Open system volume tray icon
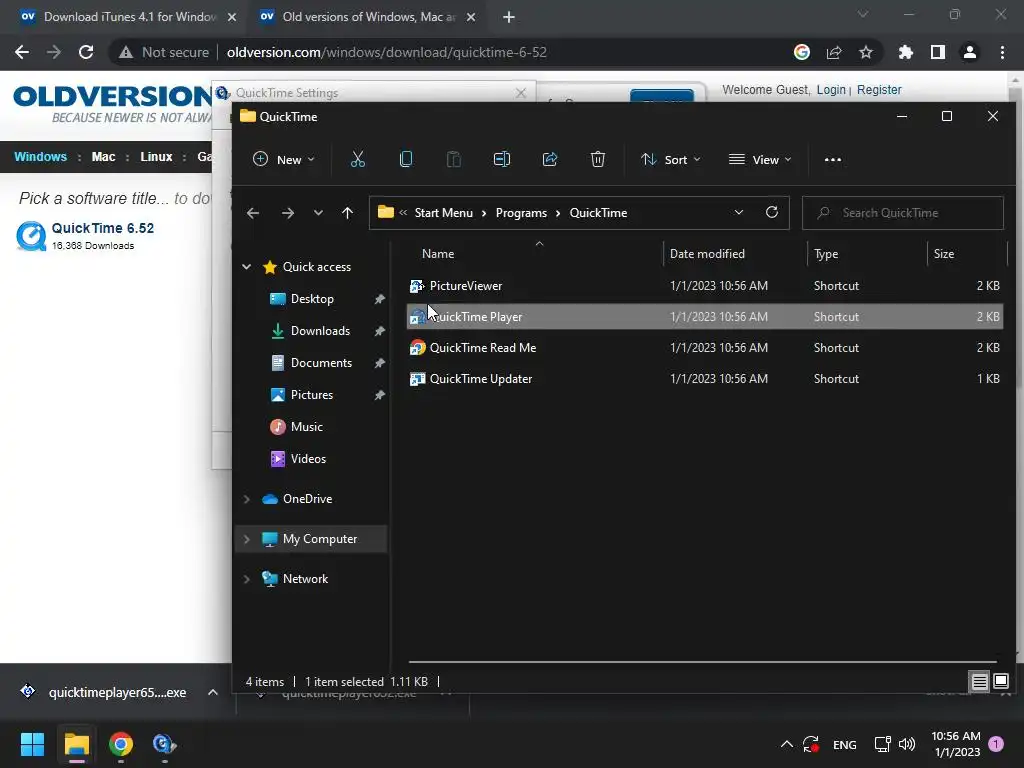The height and width of the screenshot is (768, 1024). [907, 744]
